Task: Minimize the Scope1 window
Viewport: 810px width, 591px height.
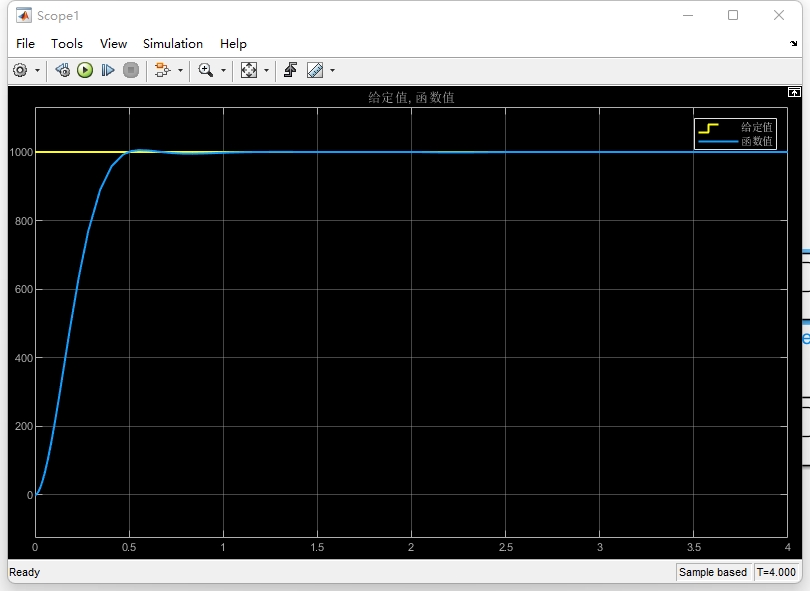Action: click(688, 15)
